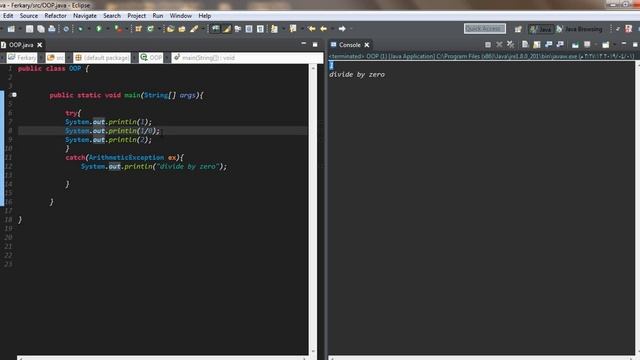Go to Last Edit Location arrow icon
The width and height of the screenshot is (640, 360).
coord(312,29)
